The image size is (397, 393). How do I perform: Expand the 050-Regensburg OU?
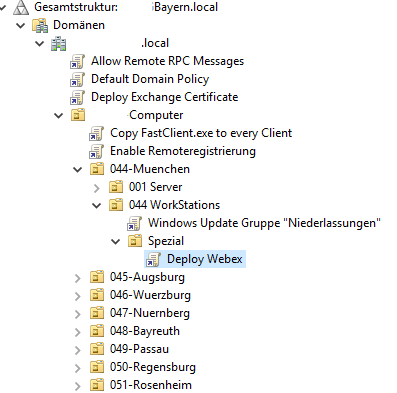click(x=78, y=368)
